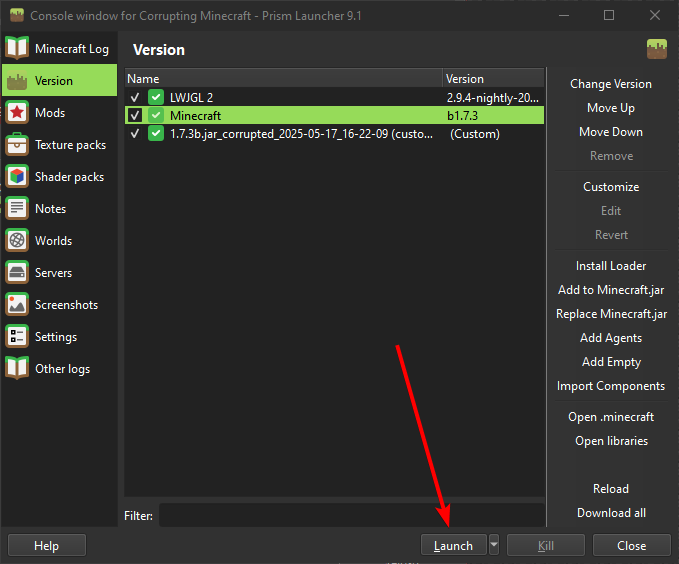Switch to the Settings tab

59,337
